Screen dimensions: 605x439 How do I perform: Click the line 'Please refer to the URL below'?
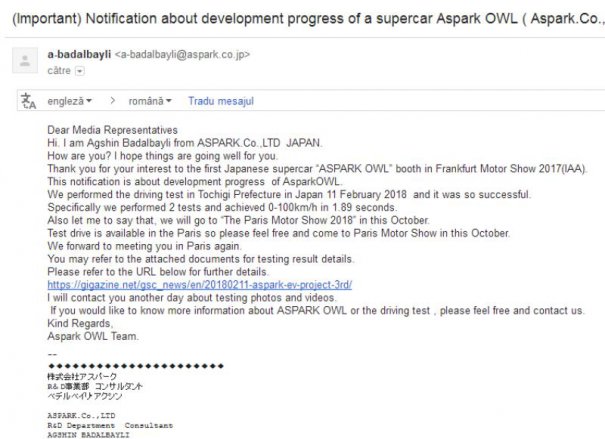point(158,272)
